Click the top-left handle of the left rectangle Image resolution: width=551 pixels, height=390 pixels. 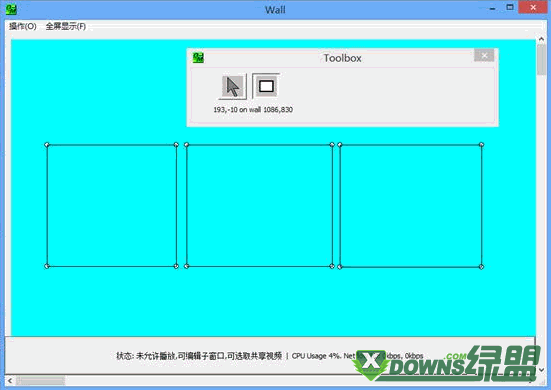47,145
